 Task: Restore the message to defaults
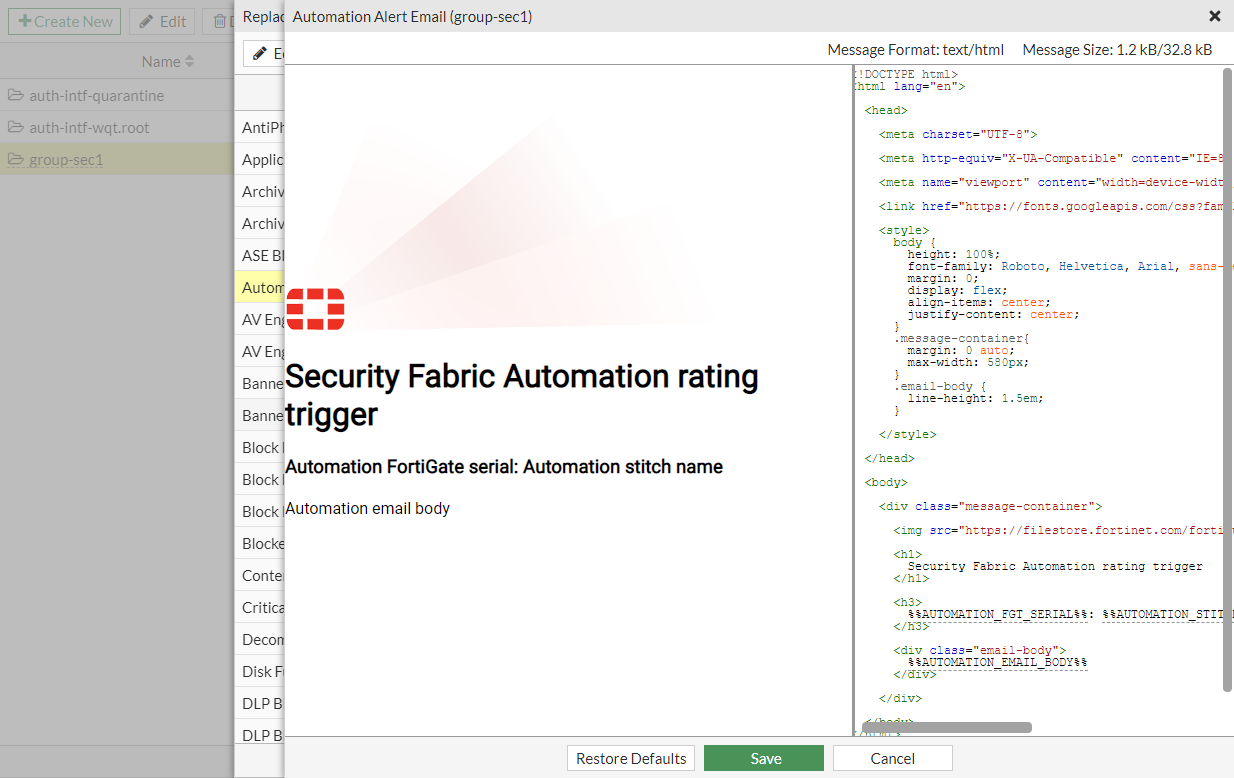tap(631, 758)
